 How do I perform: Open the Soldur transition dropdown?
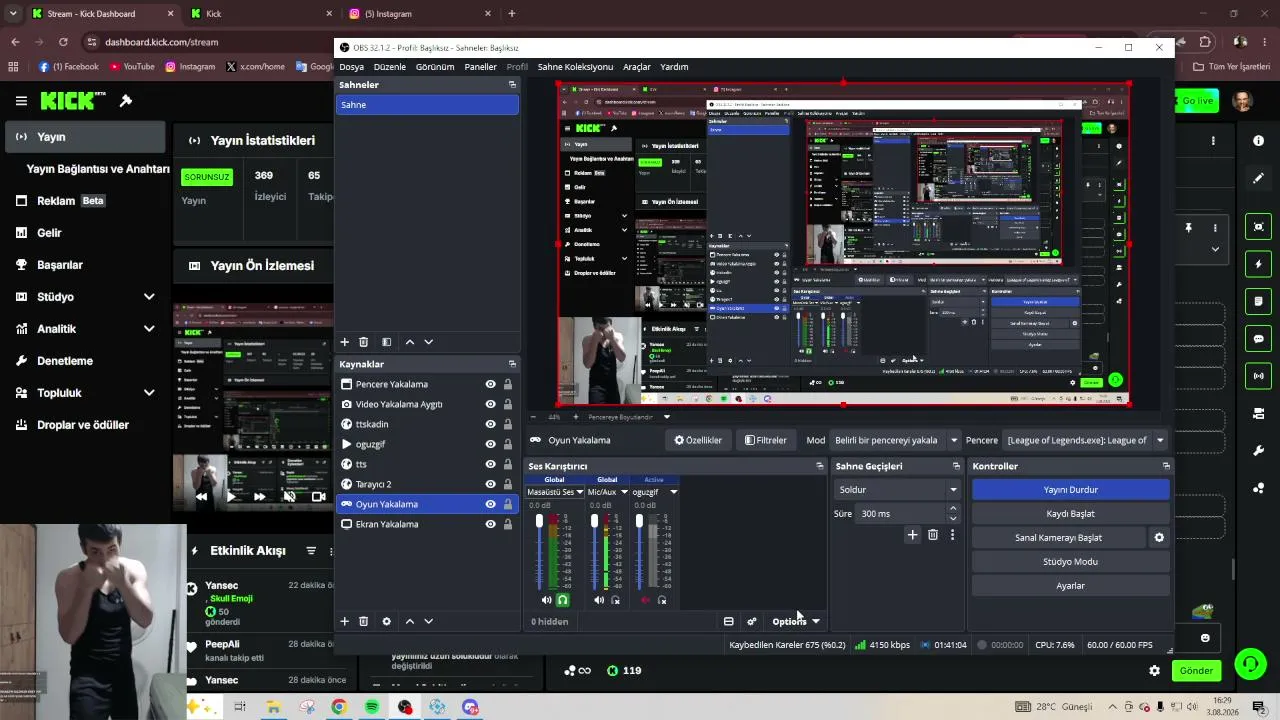point(897,490)
